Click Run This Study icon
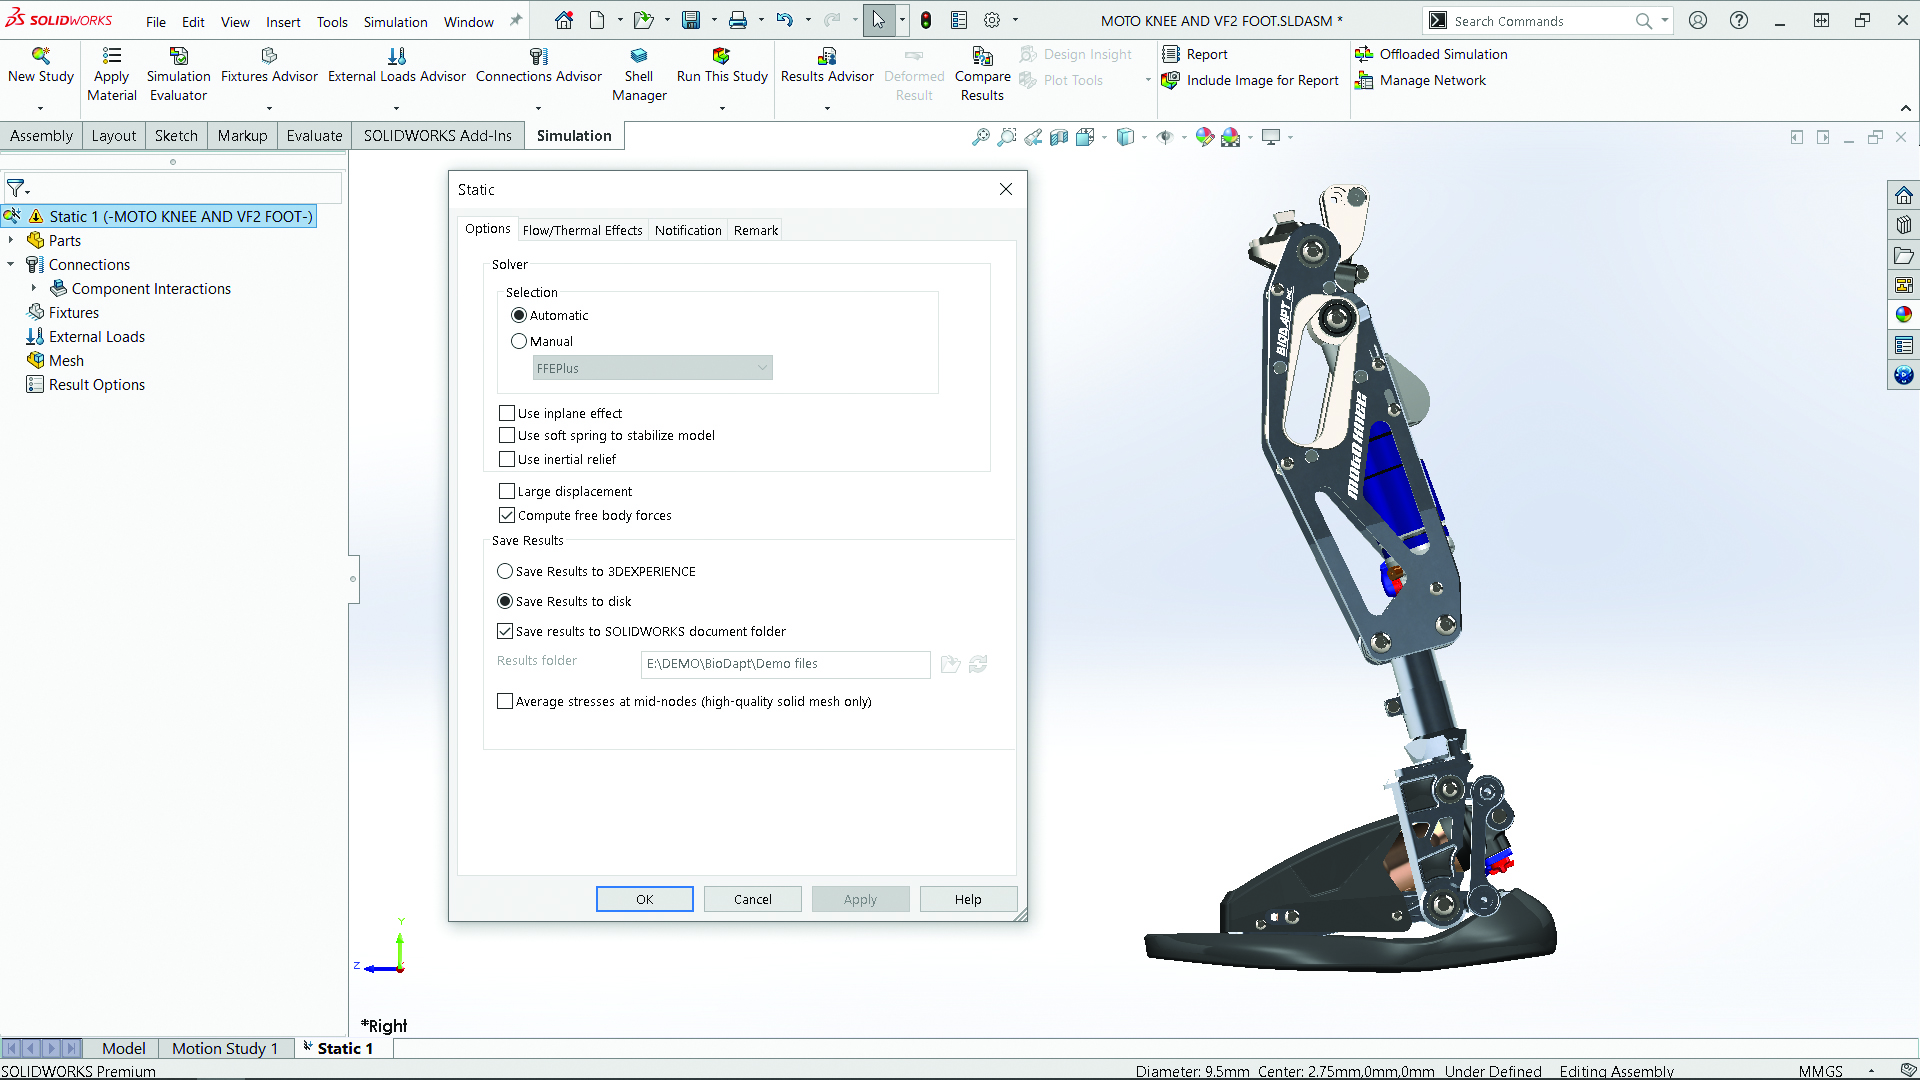This screenshot has height=1080, width=1920. 721,56
